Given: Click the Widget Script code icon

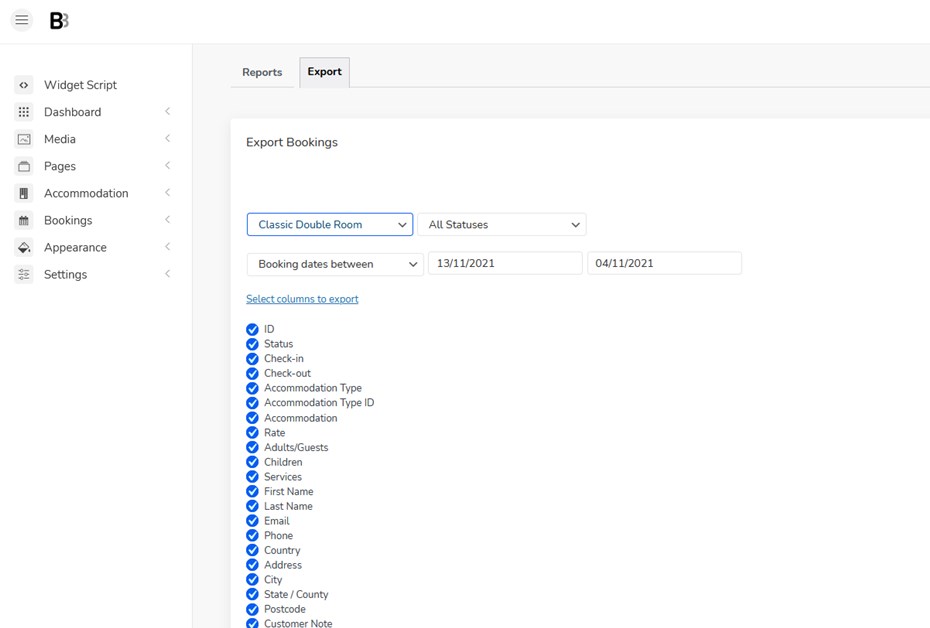Looking at the screenshot, I should (24, 85).
